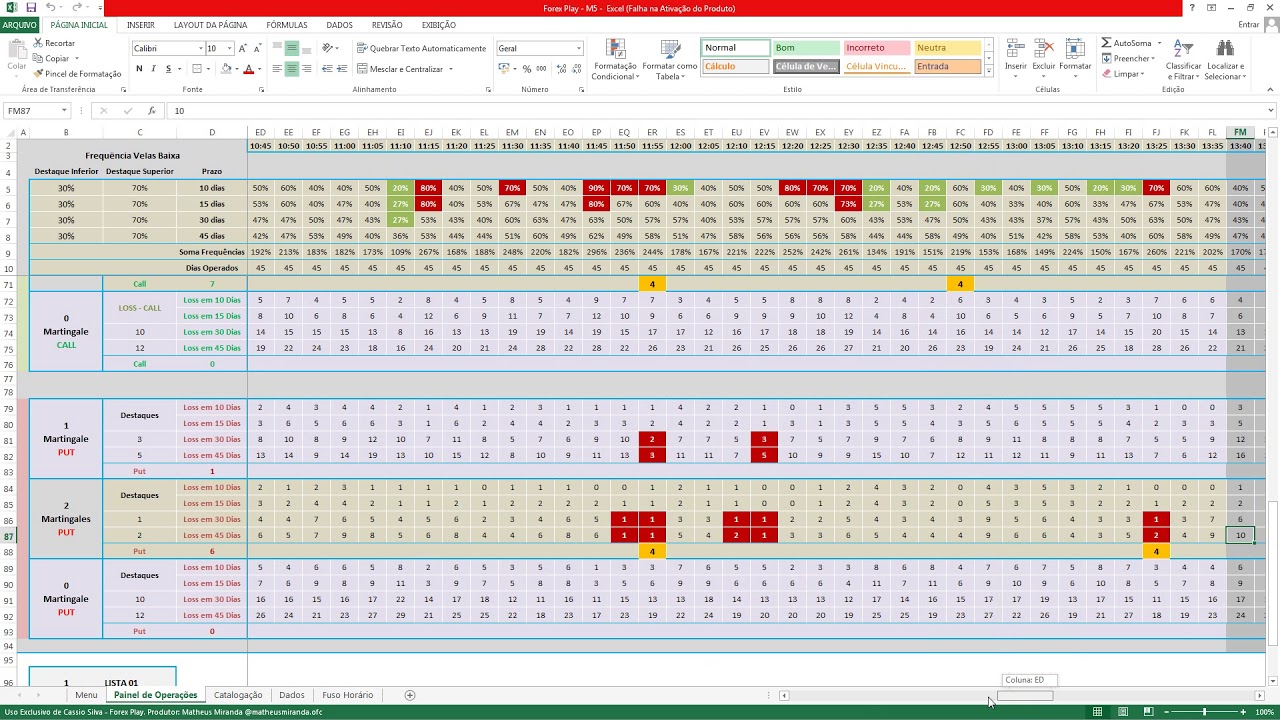Screen dimensions: 1280x720
Task: Open Localizar e Selecionar binoculars menu
Action: pos(1224,60)
